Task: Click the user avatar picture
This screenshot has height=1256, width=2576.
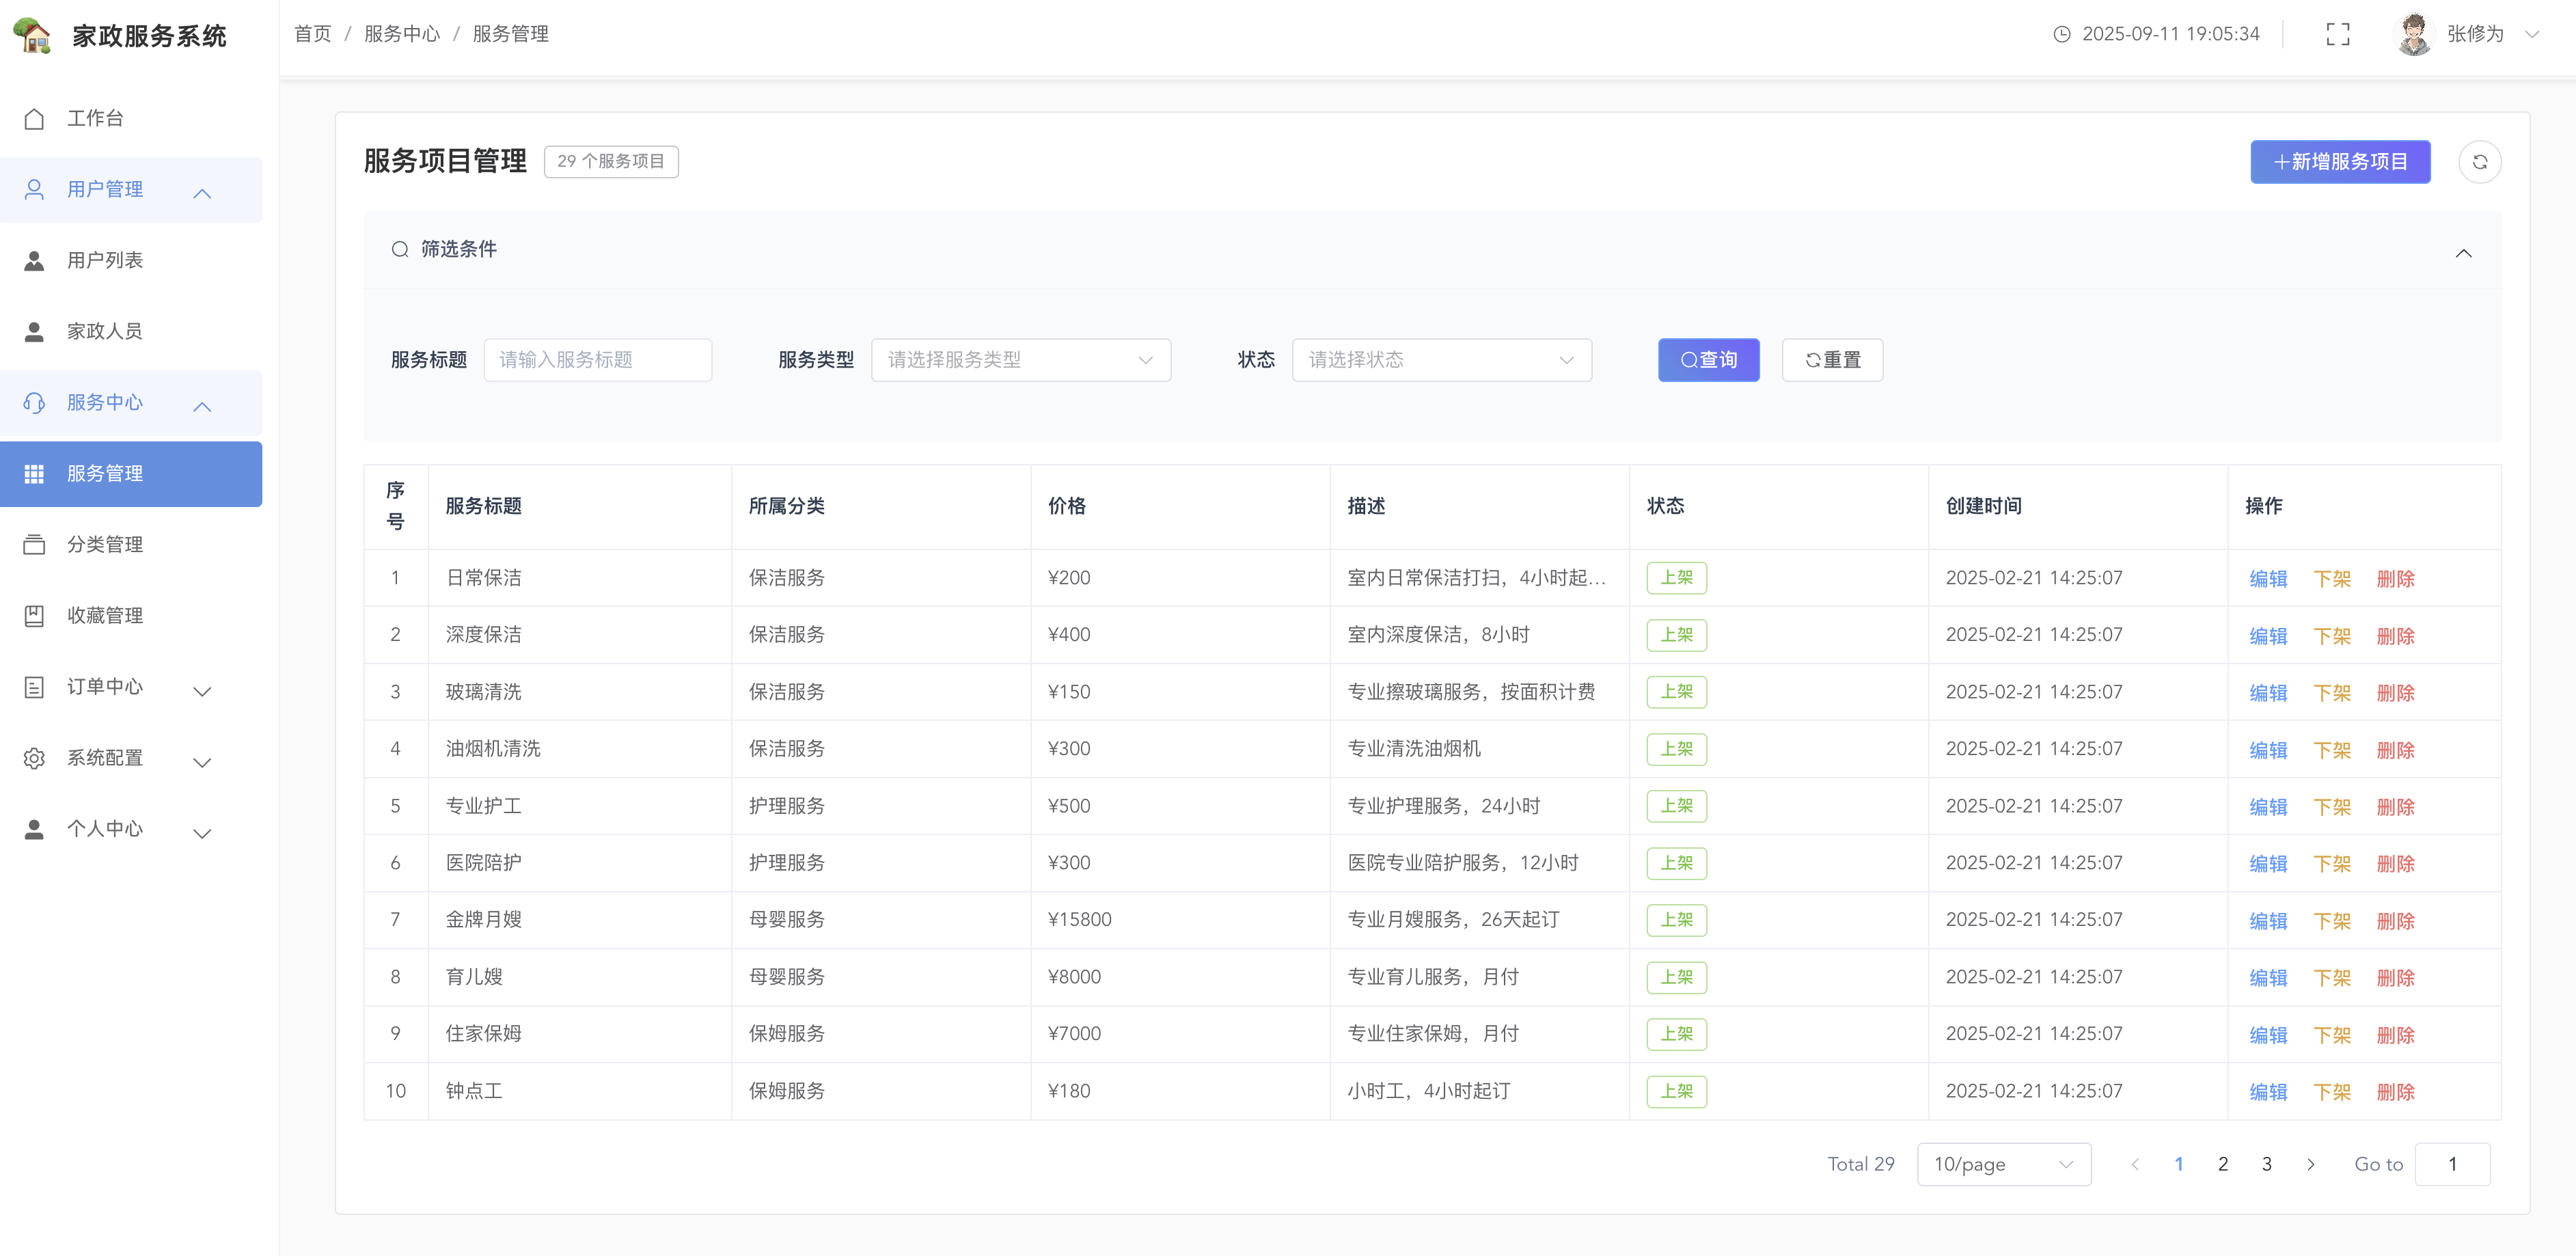Action: (2413, 34)
